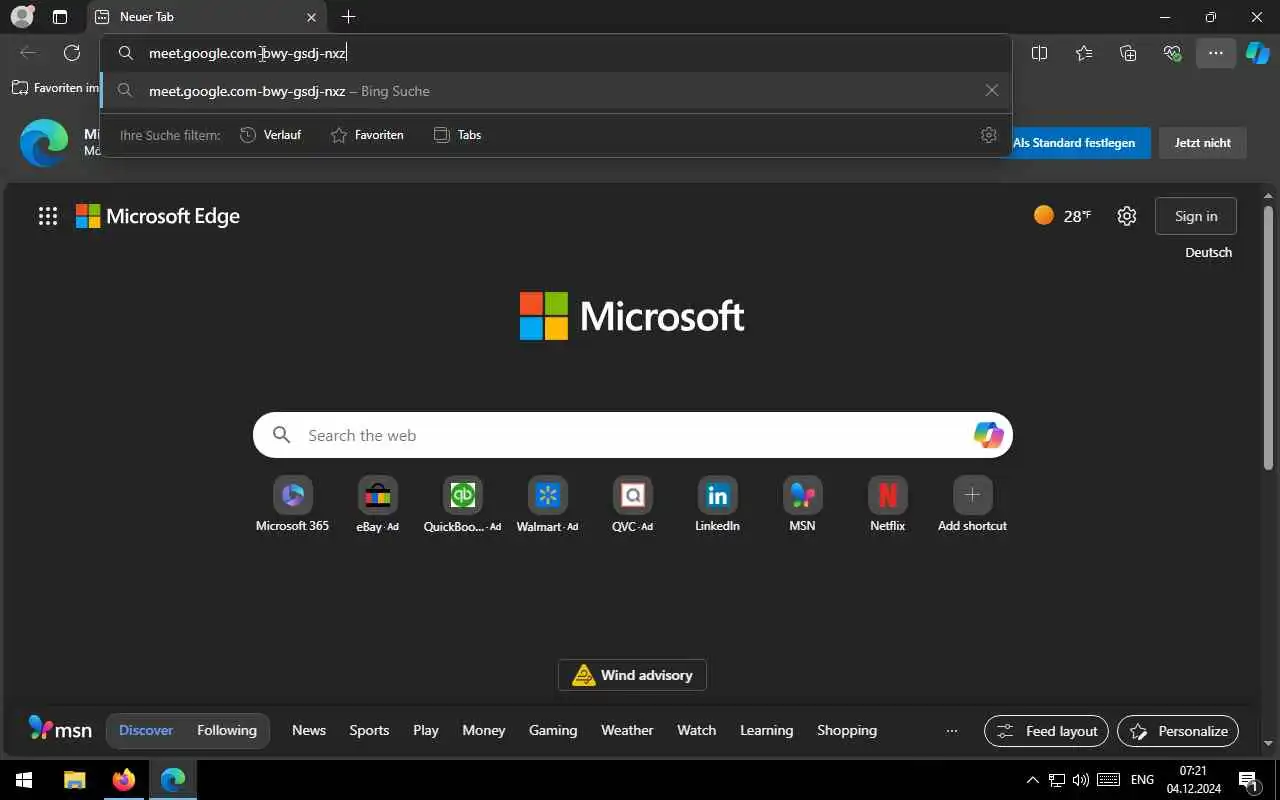Open the Collections toolbar icon

coord(1128,53)
